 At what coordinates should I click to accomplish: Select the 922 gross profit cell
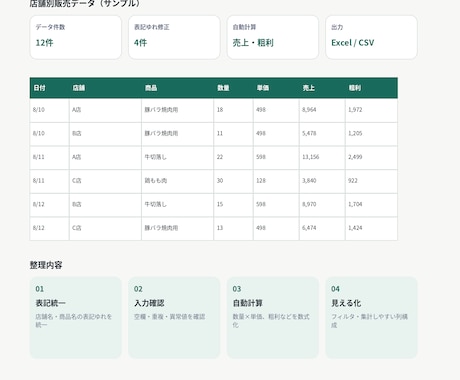[x=371, y=181]
